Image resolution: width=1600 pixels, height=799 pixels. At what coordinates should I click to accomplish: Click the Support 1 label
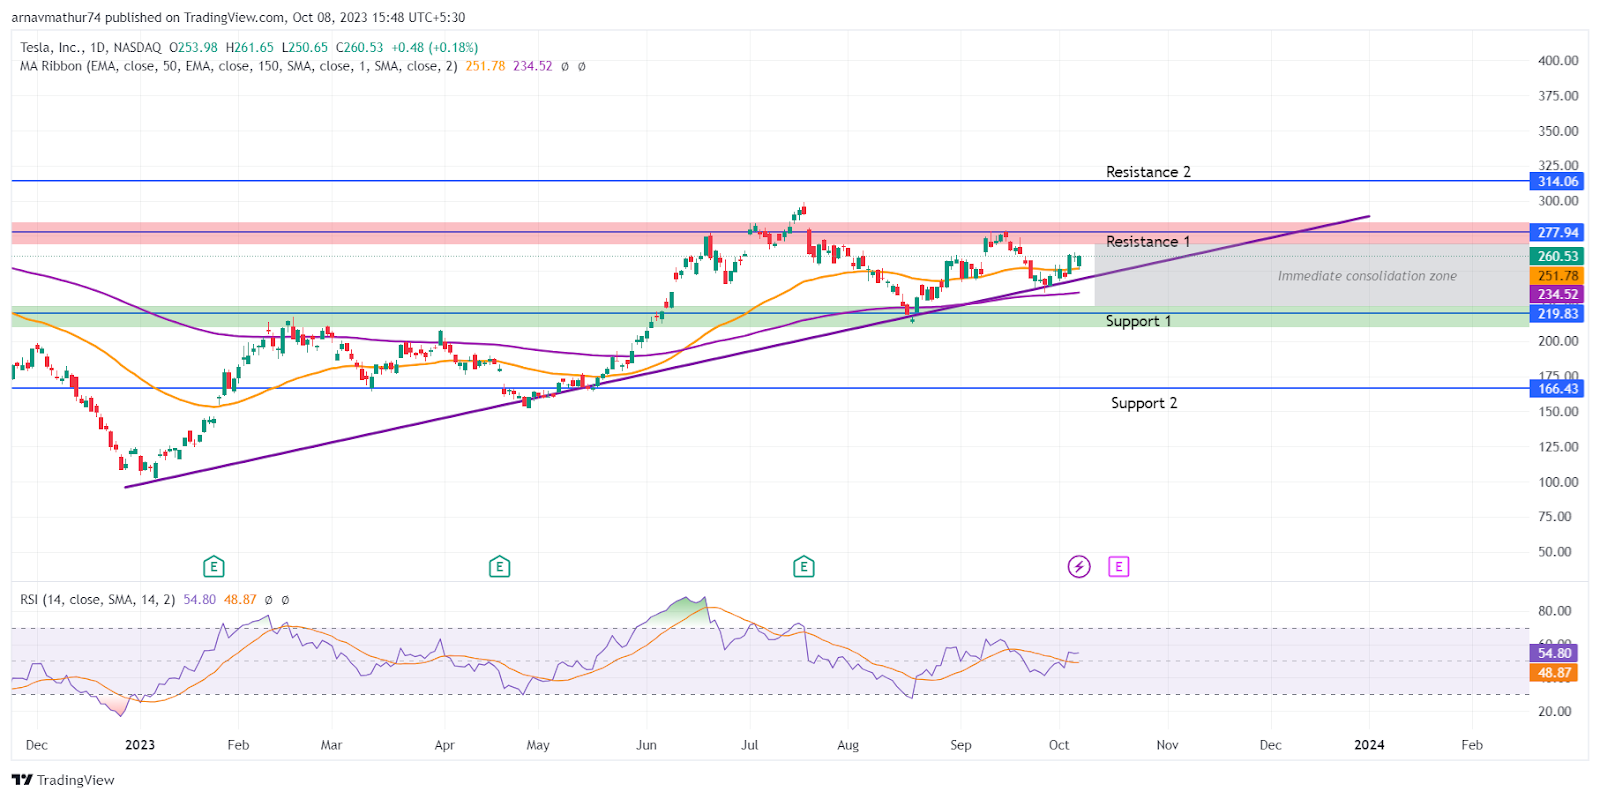coord(1138,321)
